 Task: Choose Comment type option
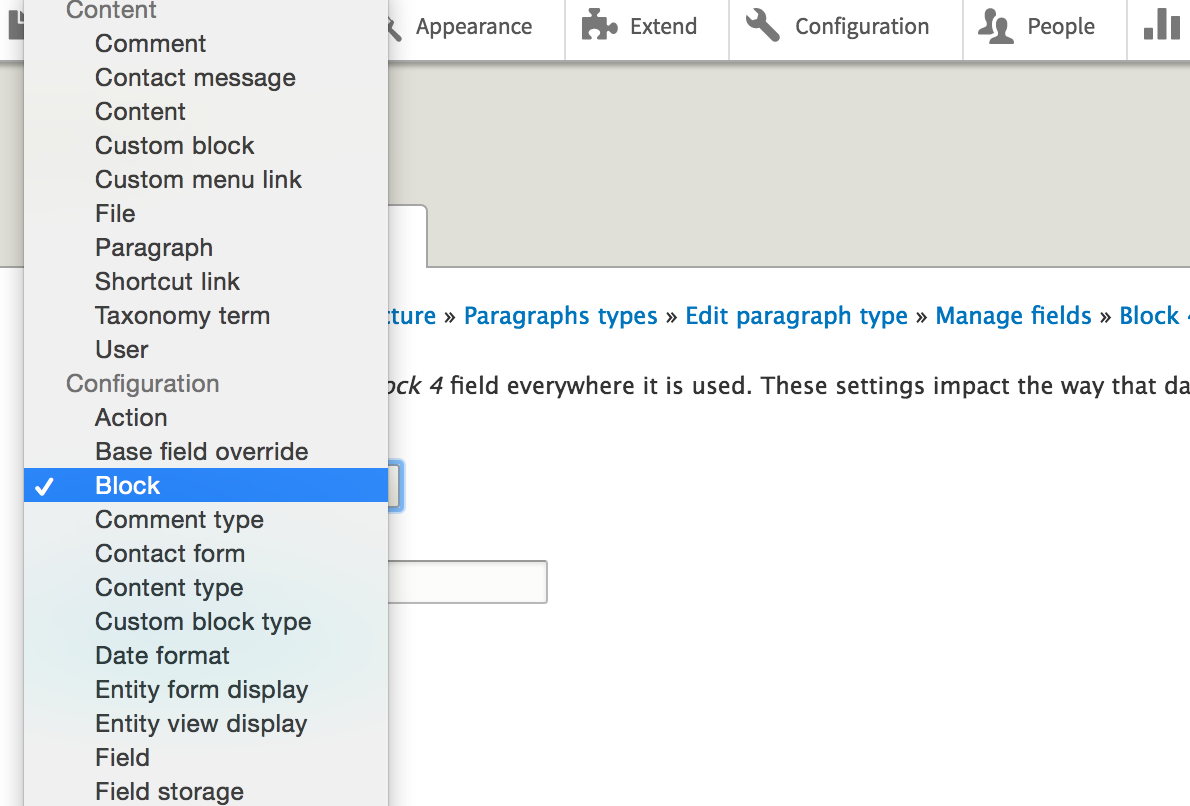point(206,519)
